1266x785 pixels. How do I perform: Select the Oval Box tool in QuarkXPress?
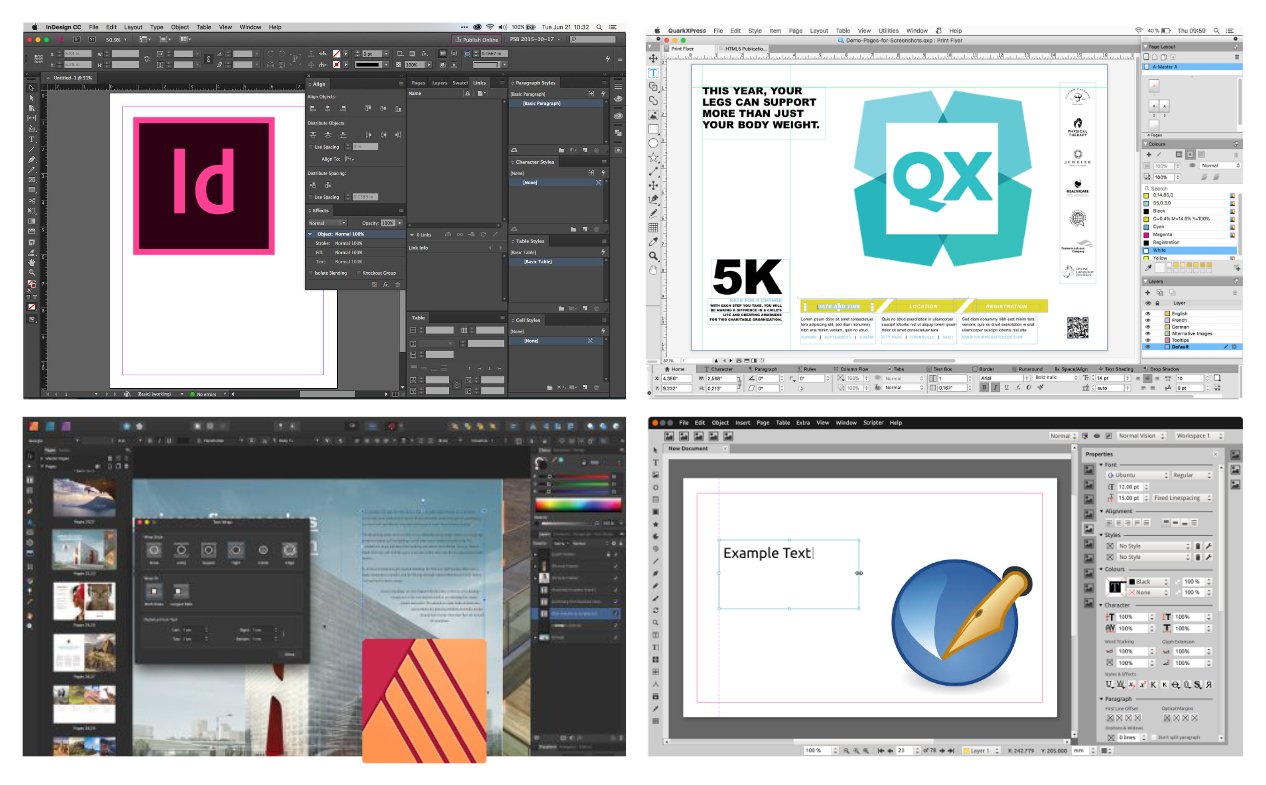pyautogui.click(x=654, y=143)
